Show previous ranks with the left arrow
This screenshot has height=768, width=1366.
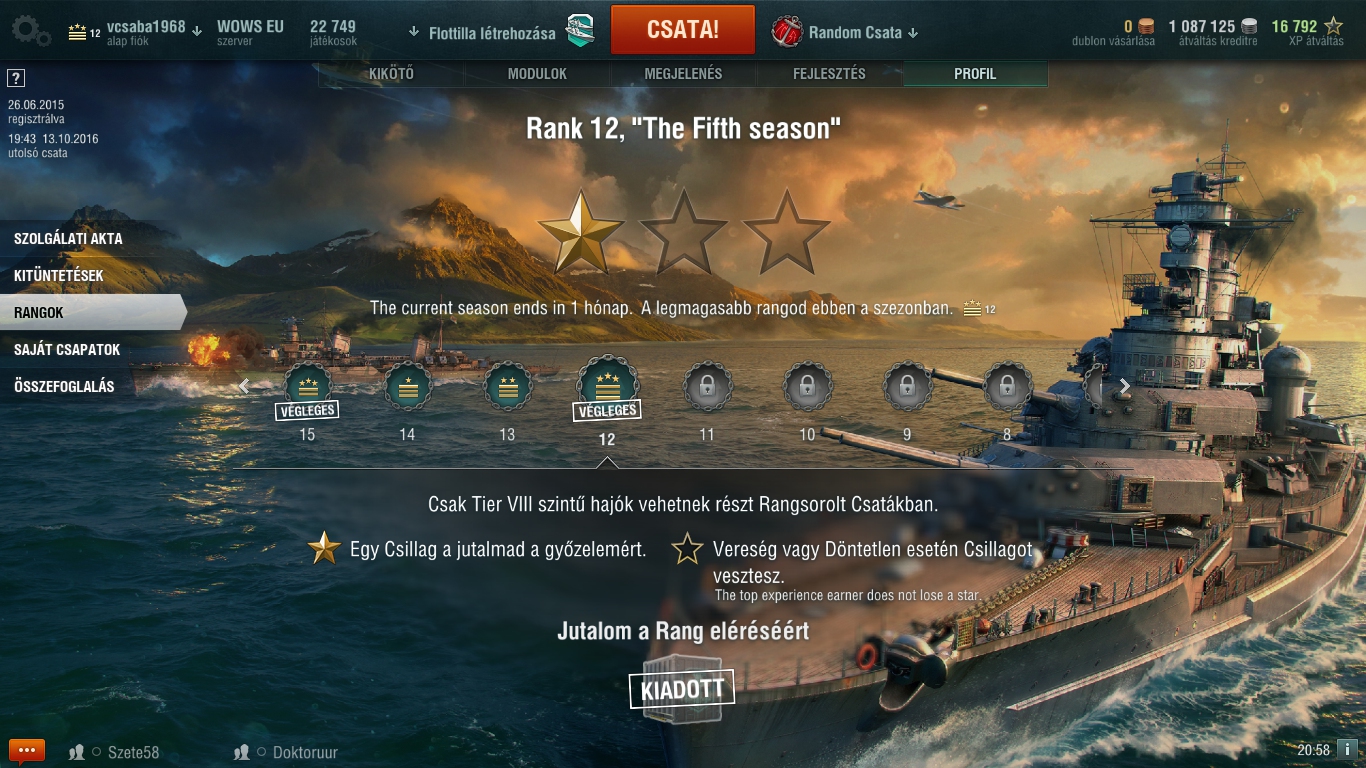tap(244, 386)
